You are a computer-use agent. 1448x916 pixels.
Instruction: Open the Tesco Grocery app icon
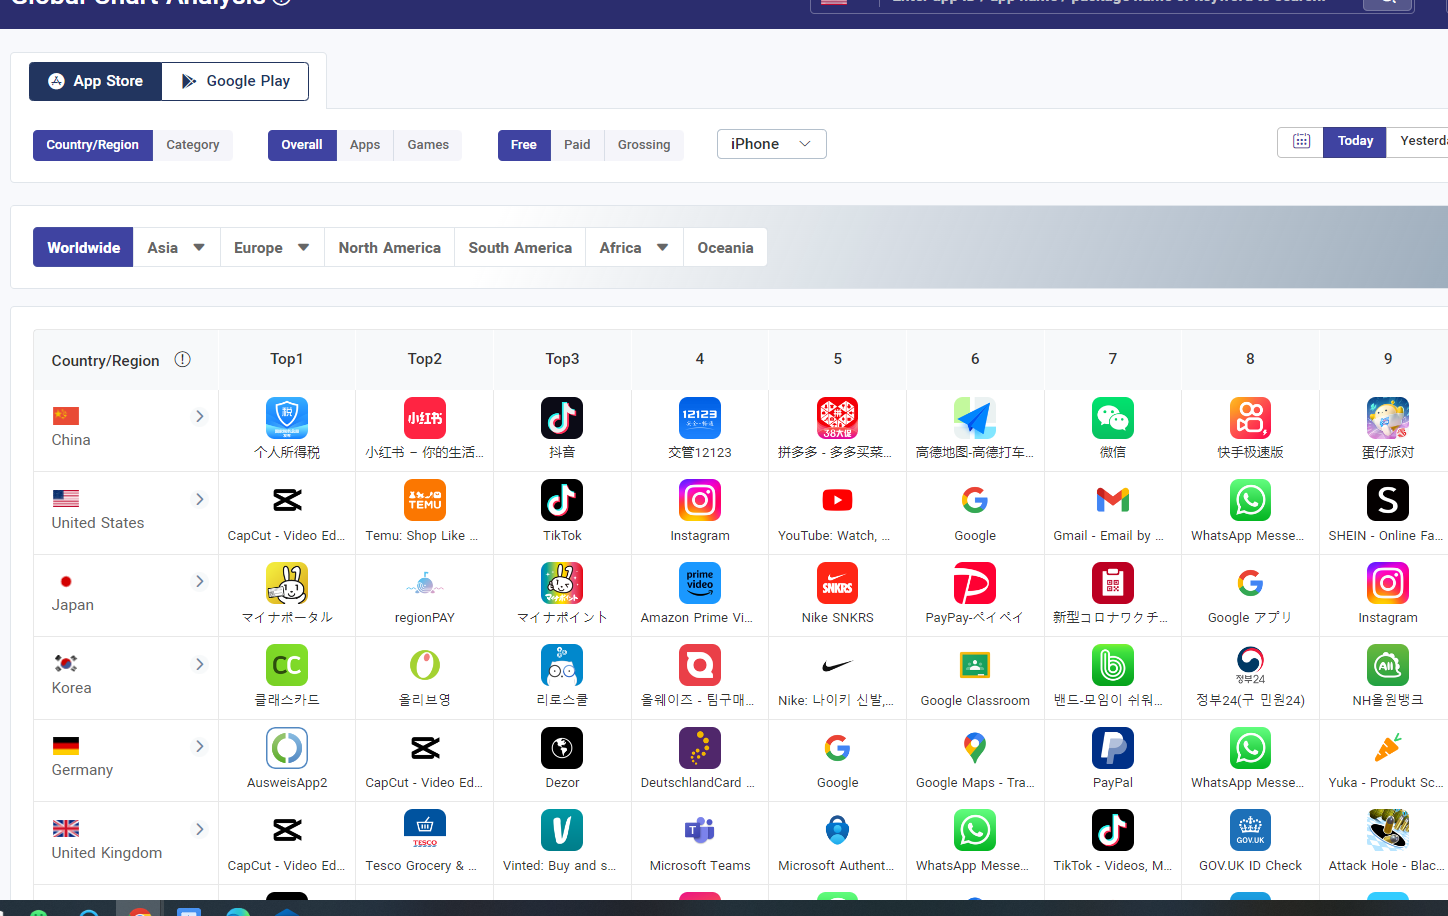(x=425, y=830)
